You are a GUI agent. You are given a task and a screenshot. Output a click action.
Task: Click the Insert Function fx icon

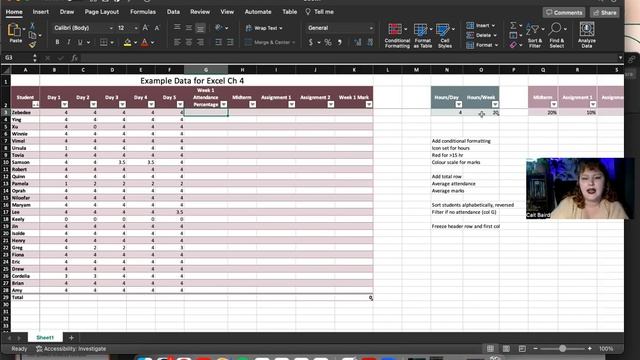(74, 58)
